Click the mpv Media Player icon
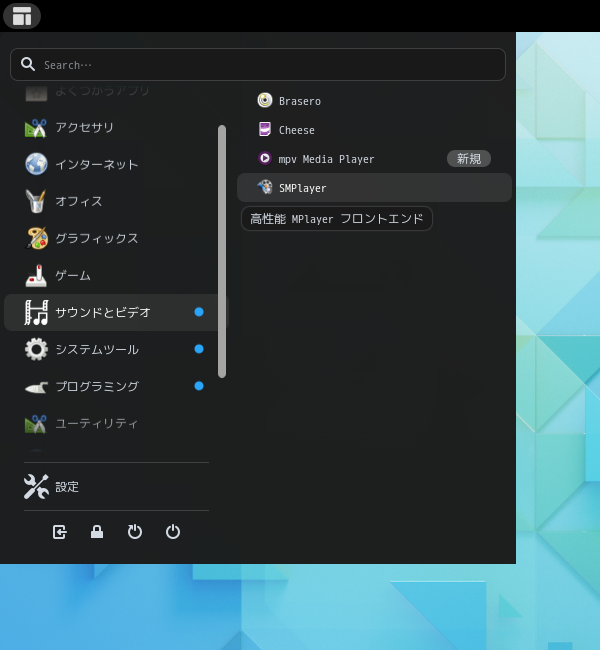600x650 pixels. (265, 158)
